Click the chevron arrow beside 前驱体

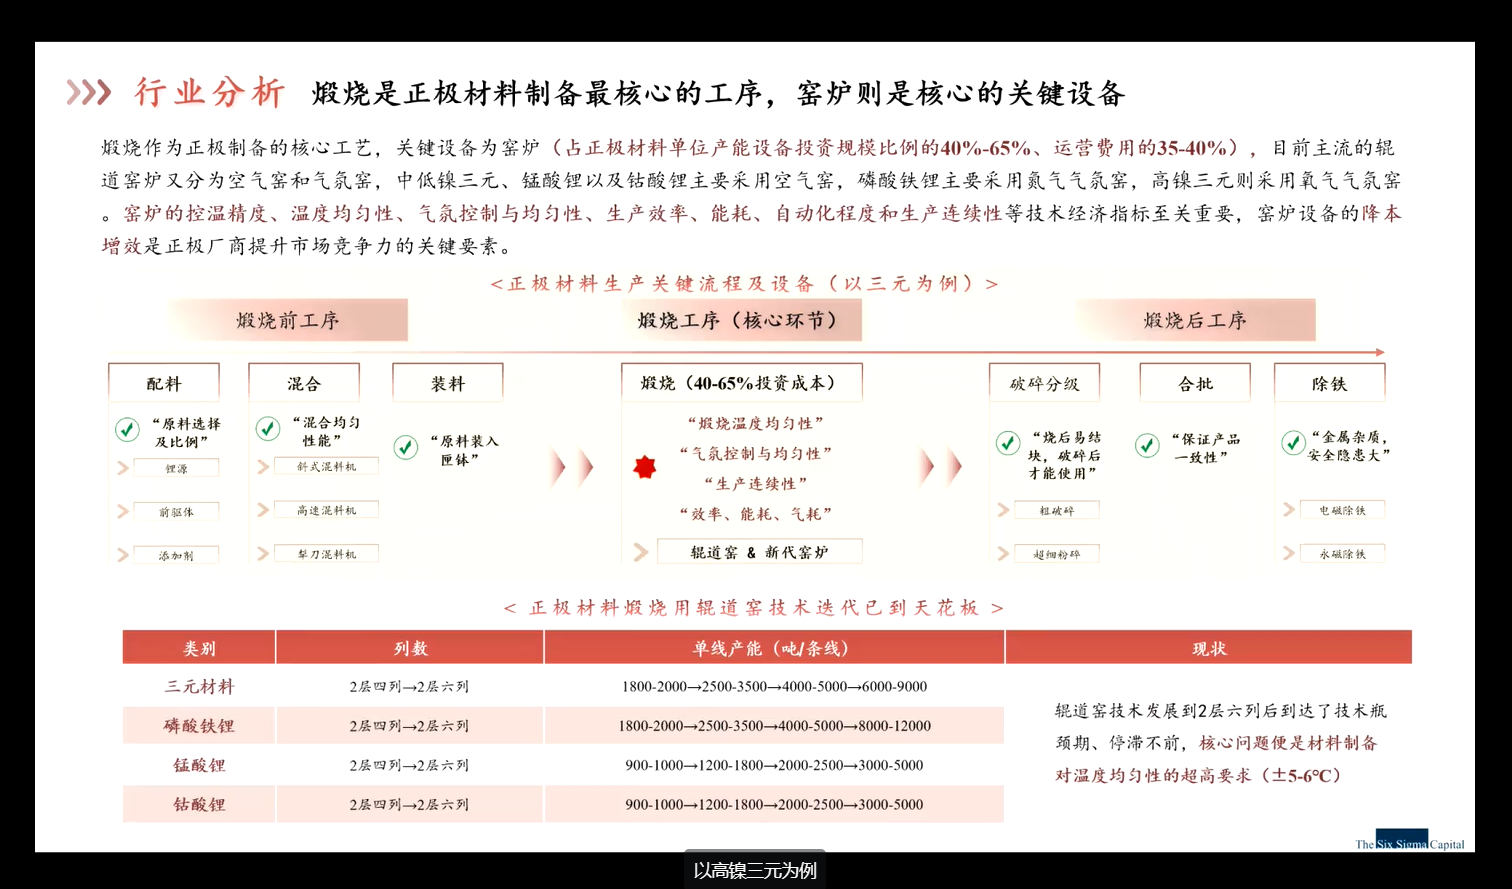(x=123, y=511)
